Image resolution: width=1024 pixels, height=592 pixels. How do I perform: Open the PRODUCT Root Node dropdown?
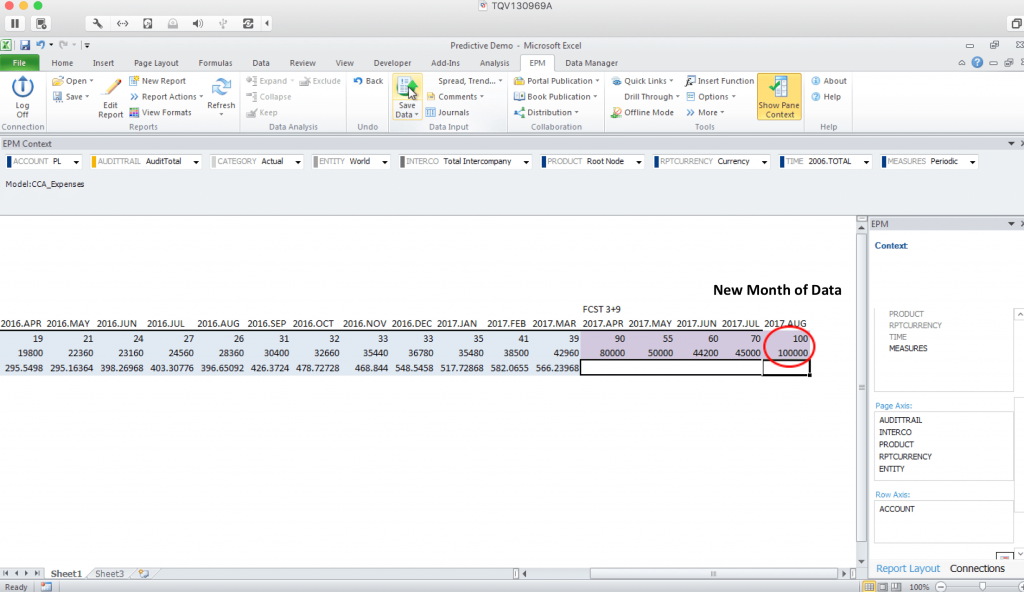point(639,162)
